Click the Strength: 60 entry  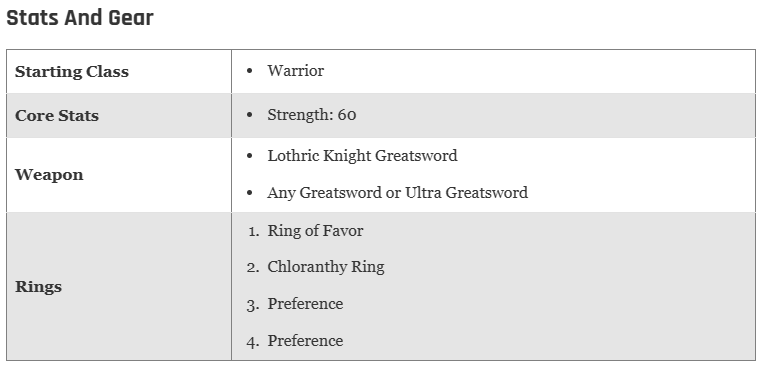[312, 115]
